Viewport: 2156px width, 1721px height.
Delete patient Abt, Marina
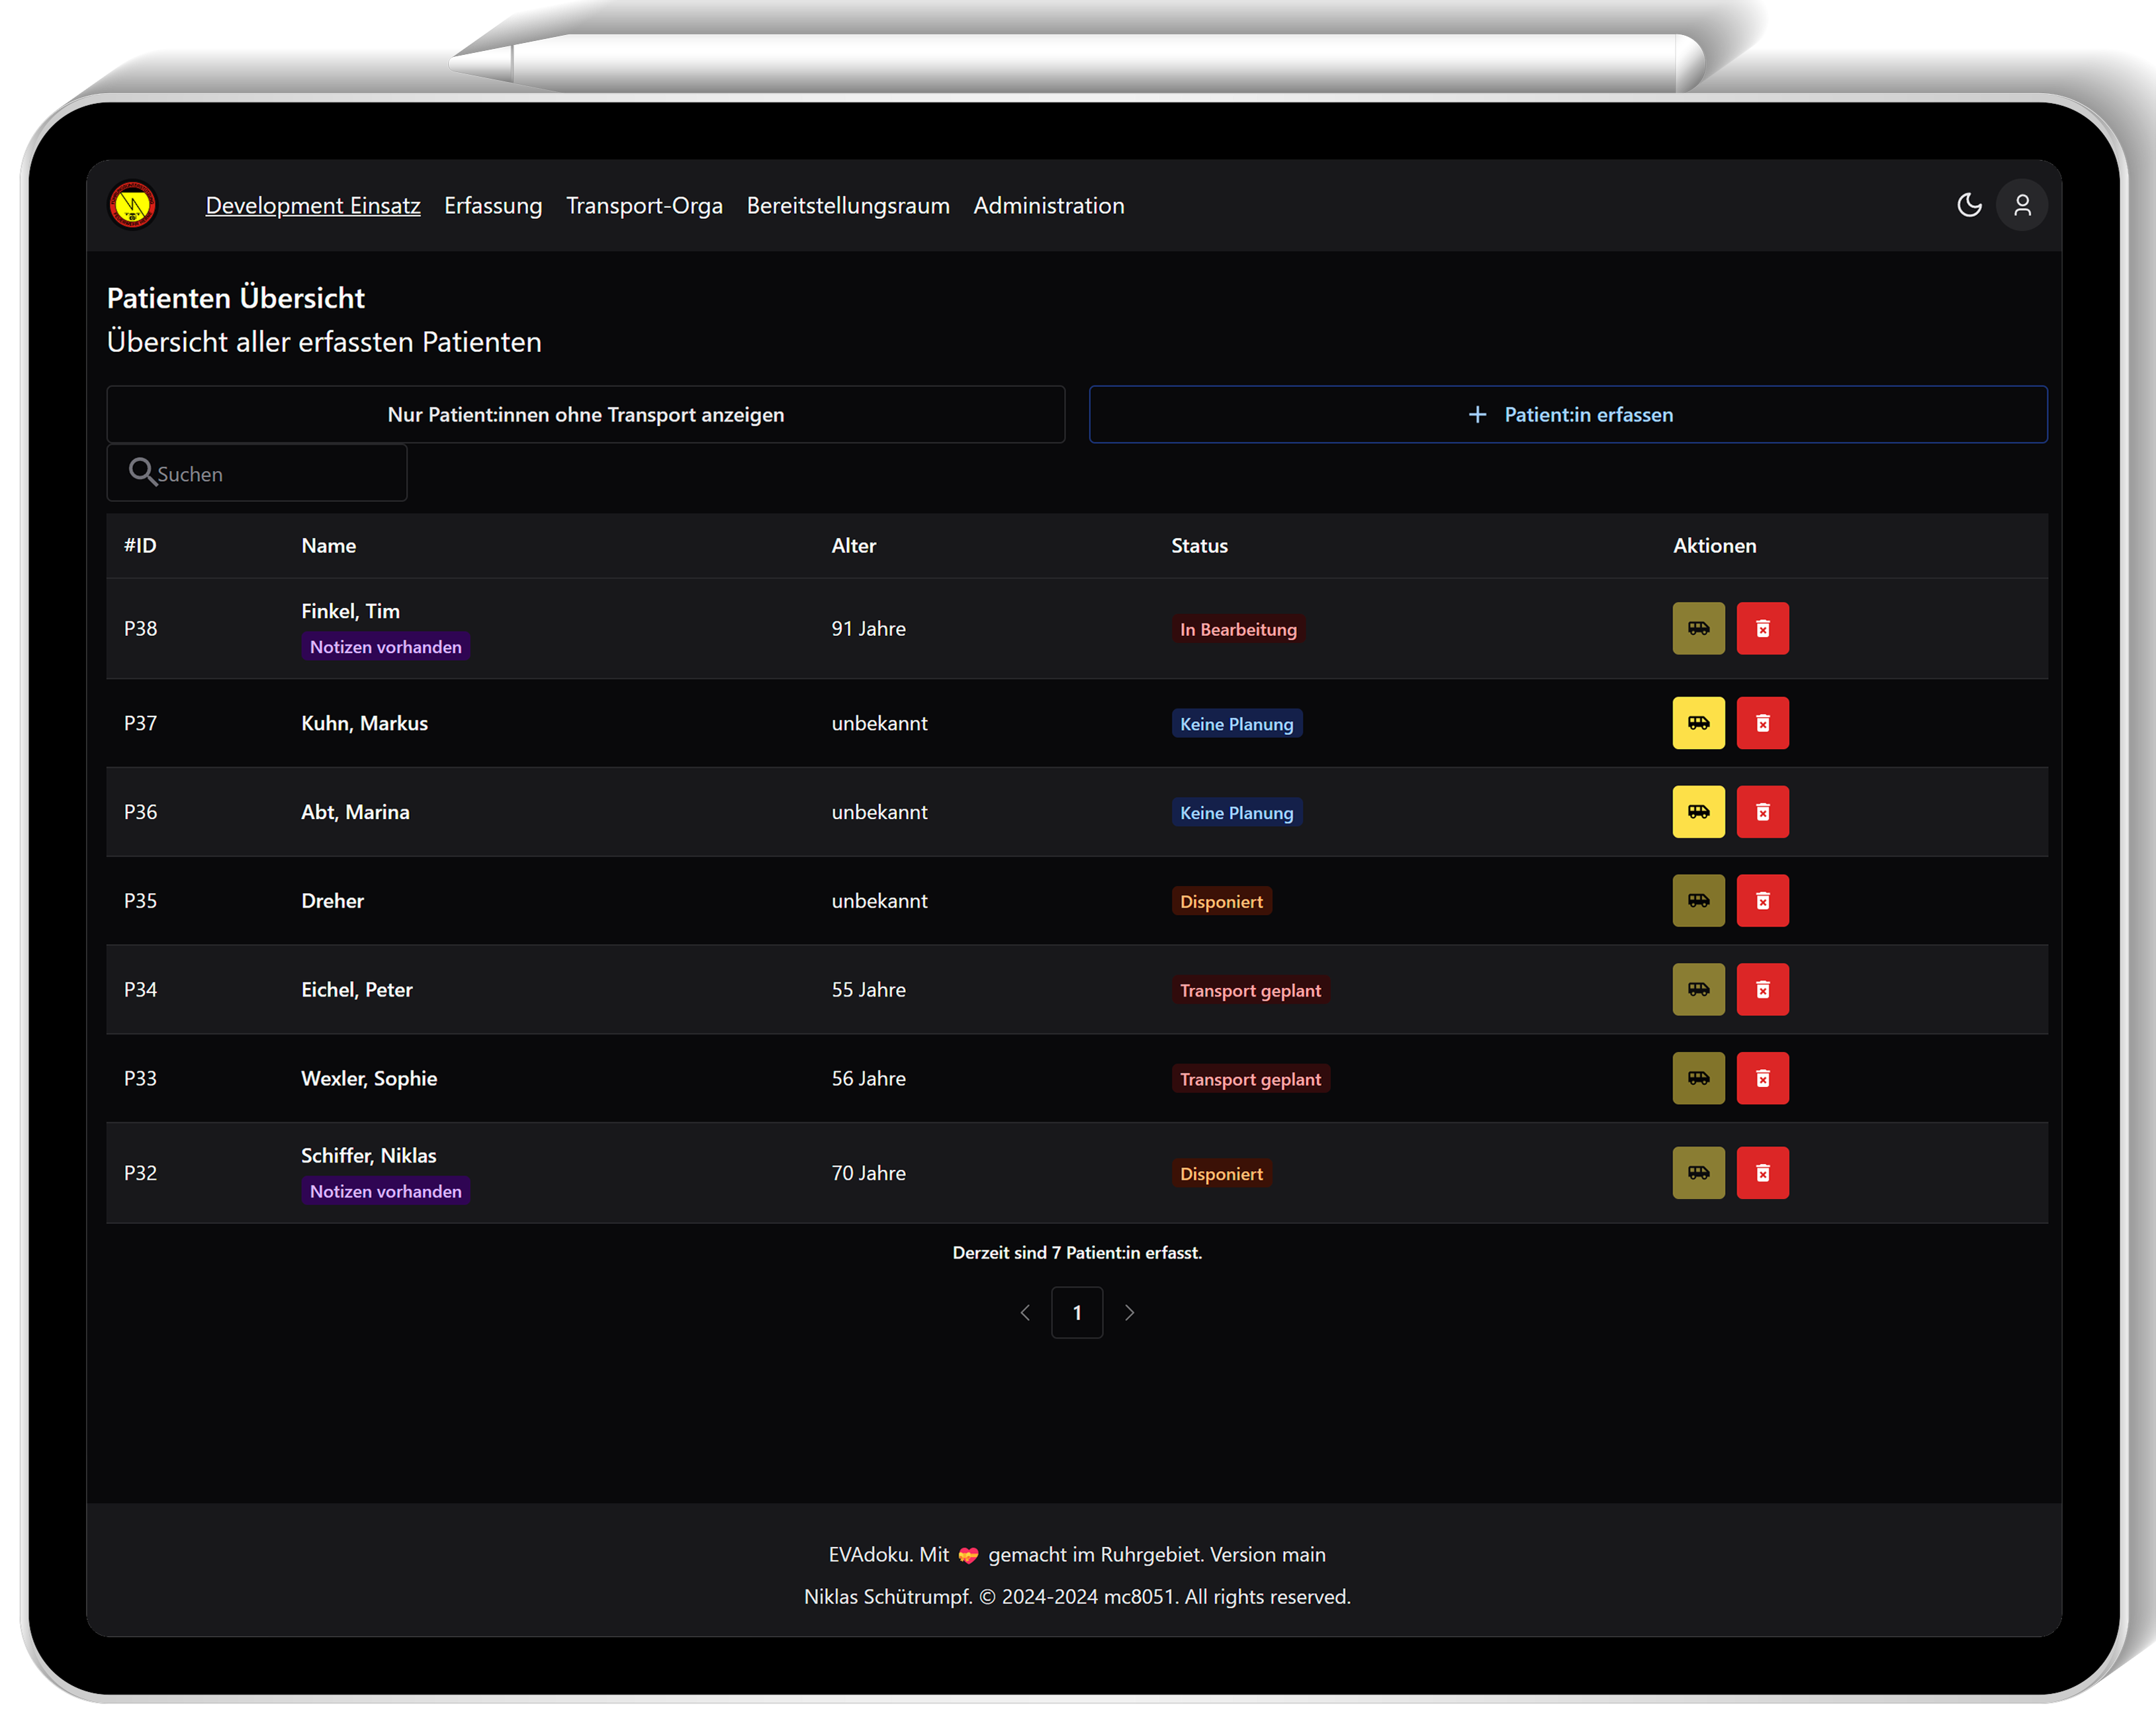[x=1762, y=812]
